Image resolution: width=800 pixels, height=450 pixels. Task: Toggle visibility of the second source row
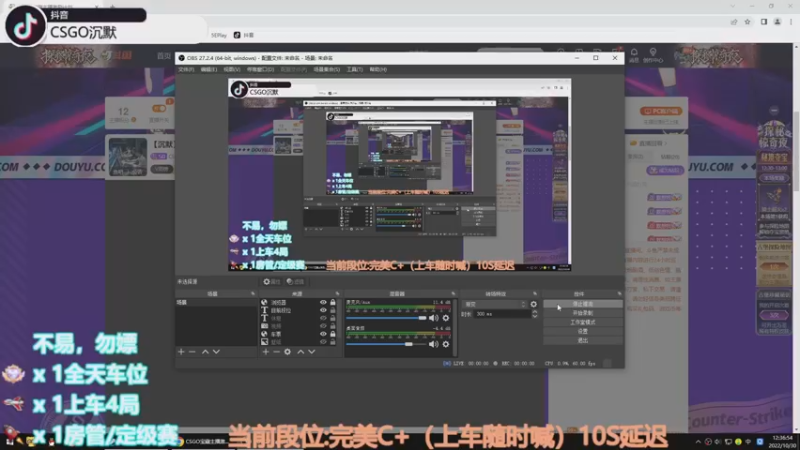click(323, 310)
